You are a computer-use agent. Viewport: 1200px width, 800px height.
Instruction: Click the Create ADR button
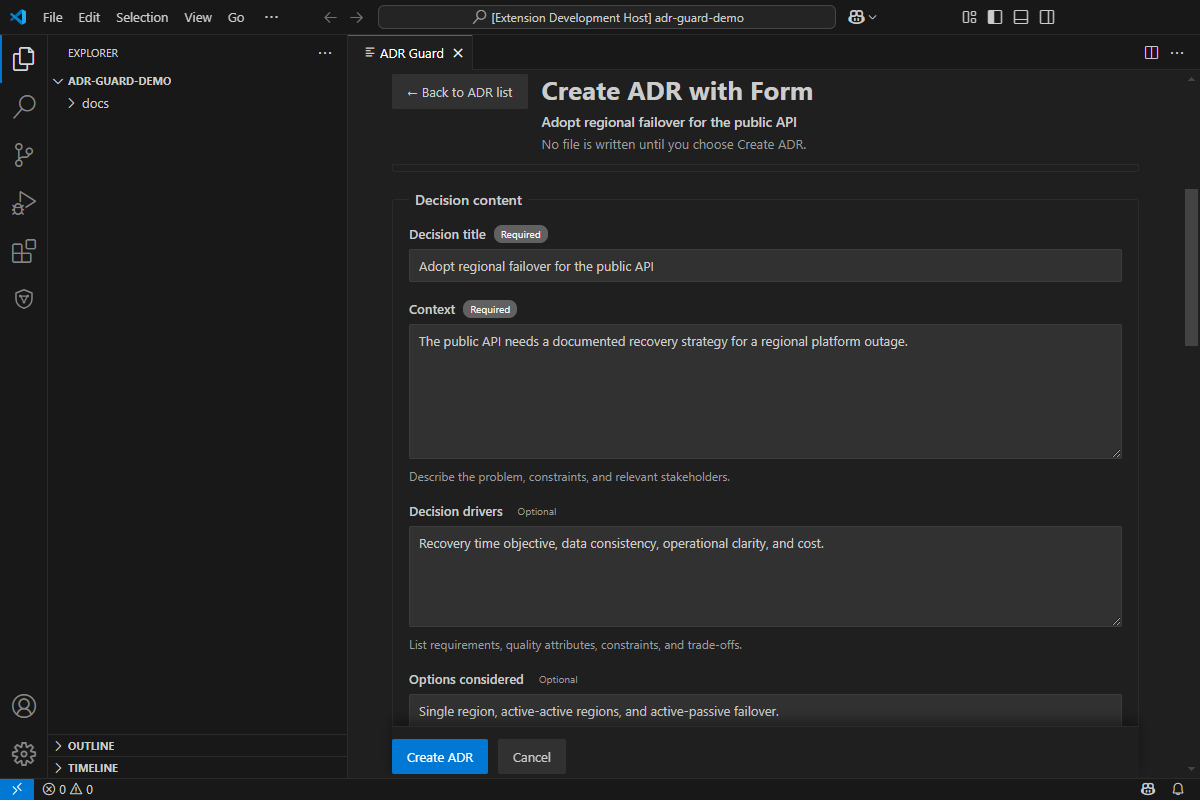coord(440,757)
